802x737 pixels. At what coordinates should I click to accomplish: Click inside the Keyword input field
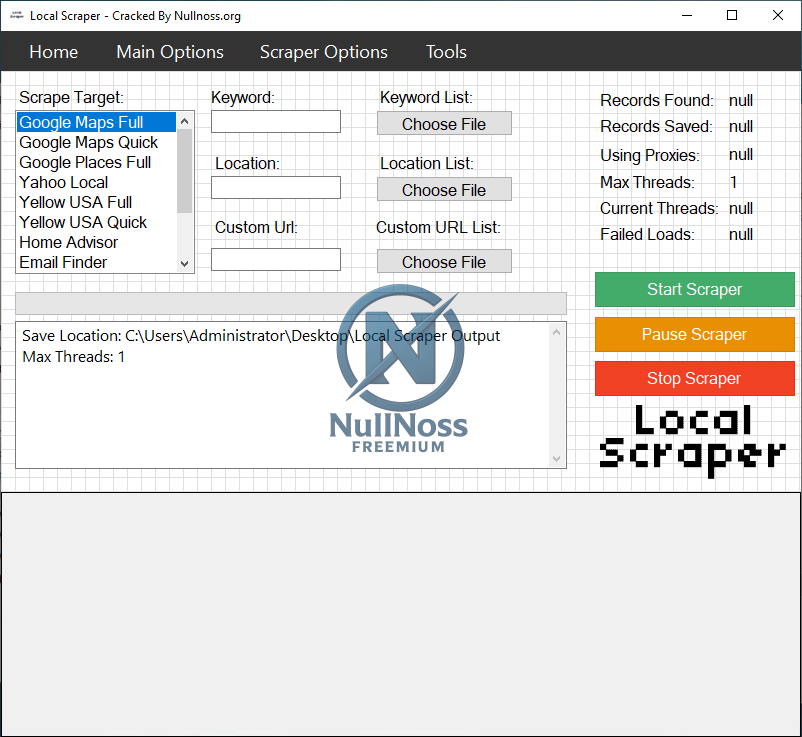coord(275,121)
